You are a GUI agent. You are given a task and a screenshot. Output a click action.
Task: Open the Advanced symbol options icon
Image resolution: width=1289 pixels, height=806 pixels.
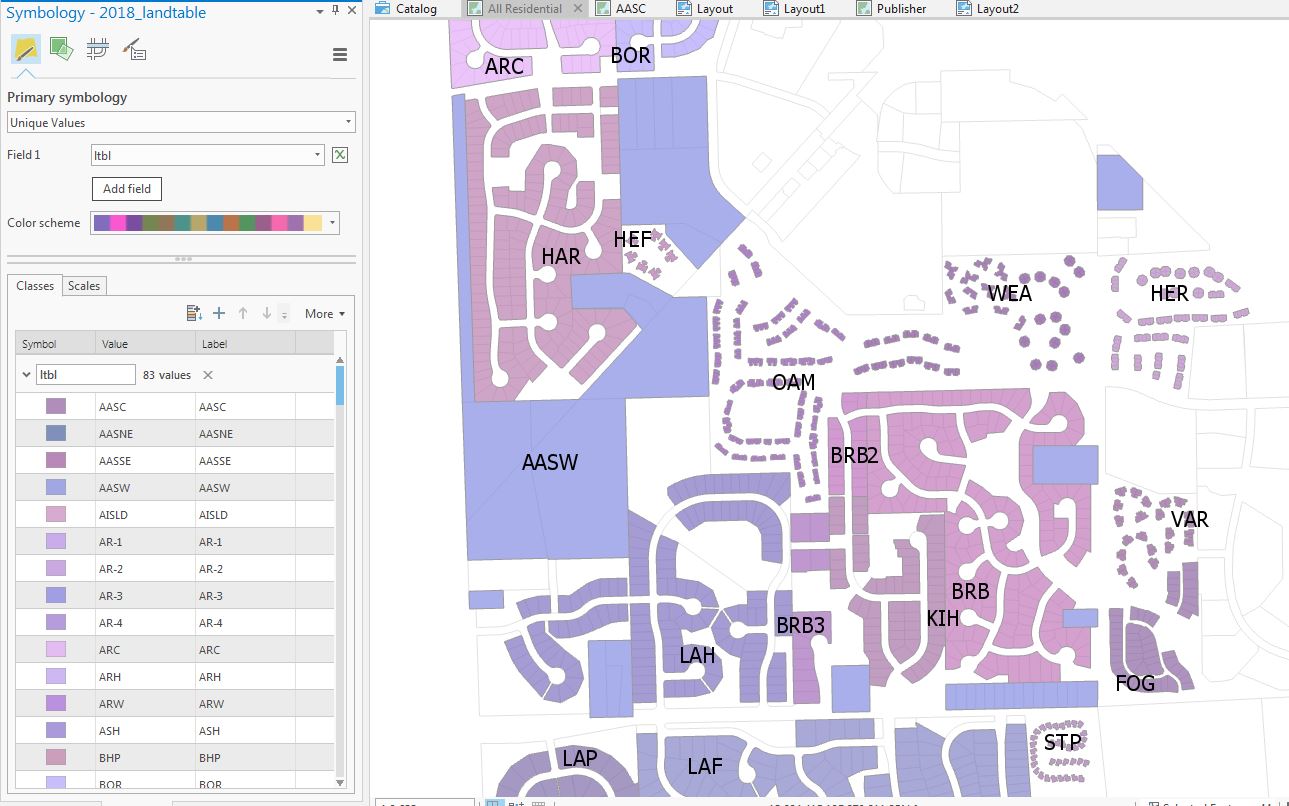click(133, 48)
